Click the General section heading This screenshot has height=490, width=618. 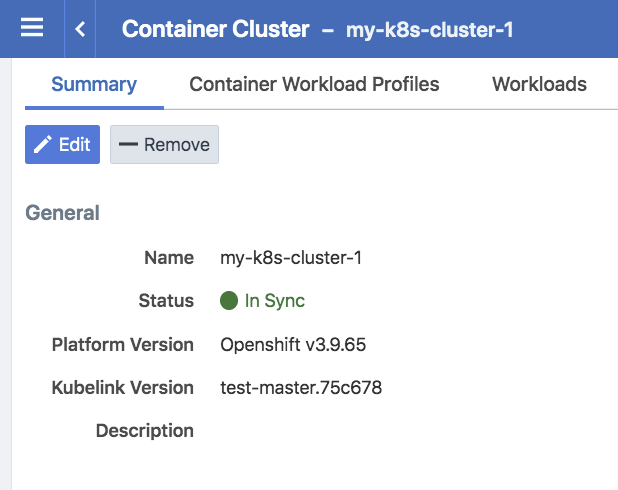pyautogui.click(x=62, y=213)
